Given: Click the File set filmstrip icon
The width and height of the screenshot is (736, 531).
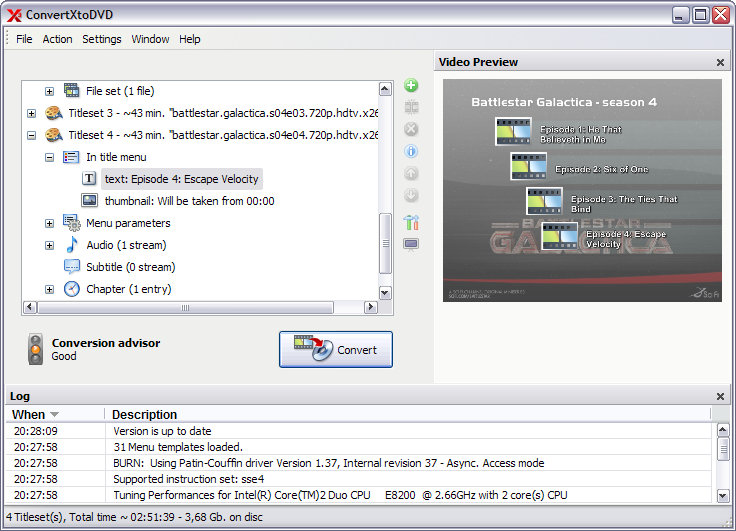Looking at the screenshot, I should click(x=71, y=91).
